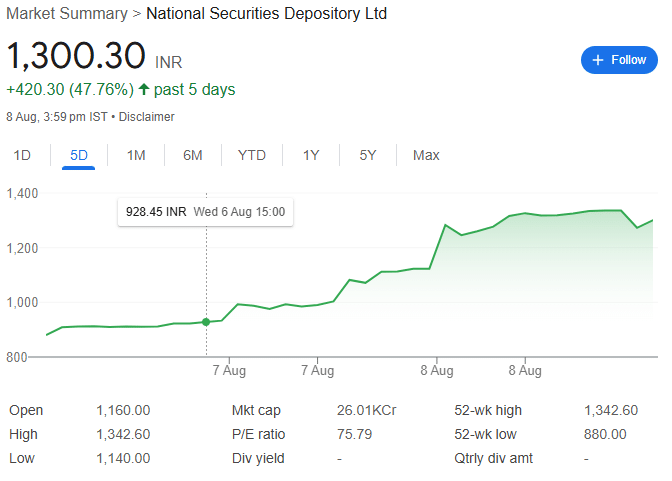Click the 52-wk low value 880.00
This screenshot has height=481, width=672.
coord(605,434)
